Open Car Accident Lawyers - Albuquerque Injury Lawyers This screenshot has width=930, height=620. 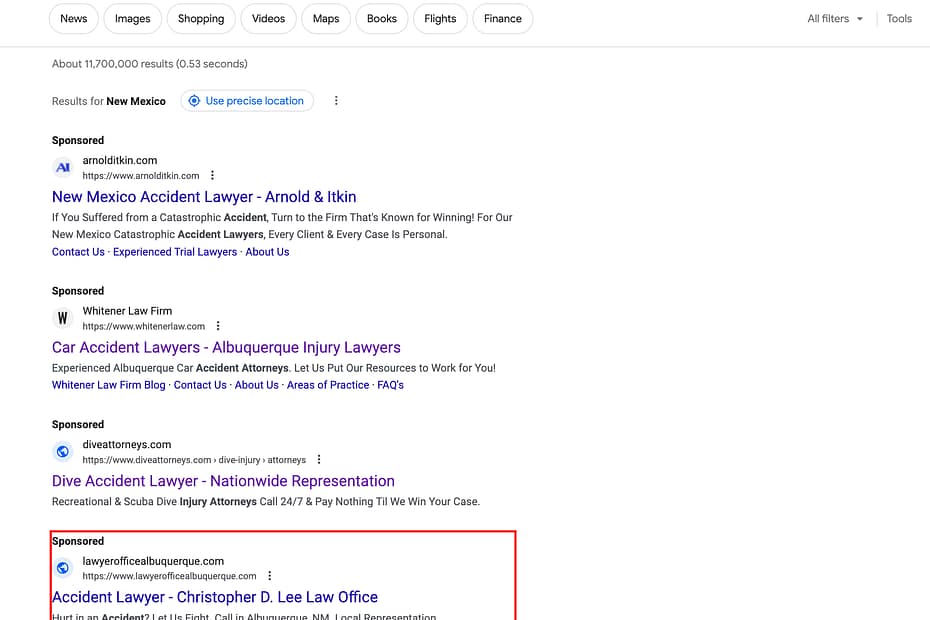point(226,347)
